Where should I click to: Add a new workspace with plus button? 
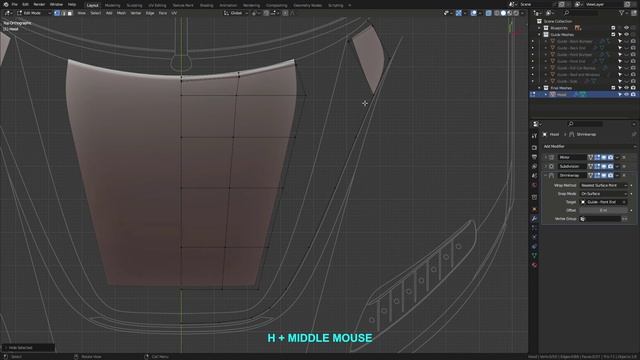pyautogui.click(x=349, y=5)
